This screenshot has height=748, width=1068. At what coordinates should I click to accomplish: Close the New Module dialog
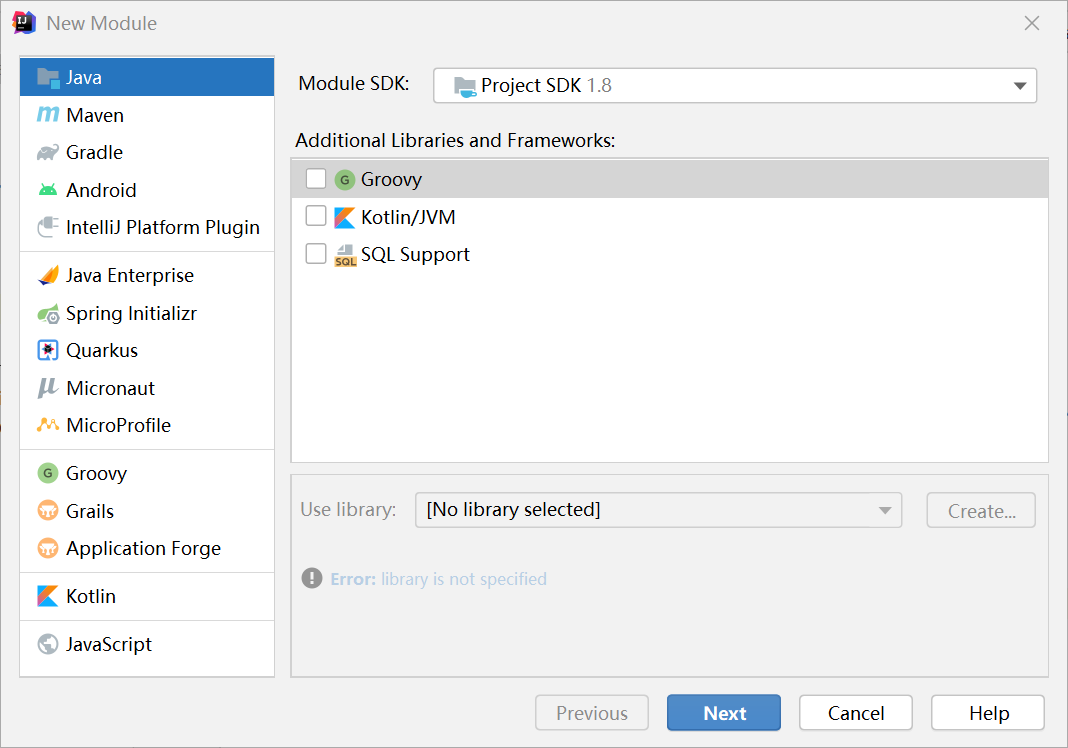pyautogui.click(x=1032, y=23)
